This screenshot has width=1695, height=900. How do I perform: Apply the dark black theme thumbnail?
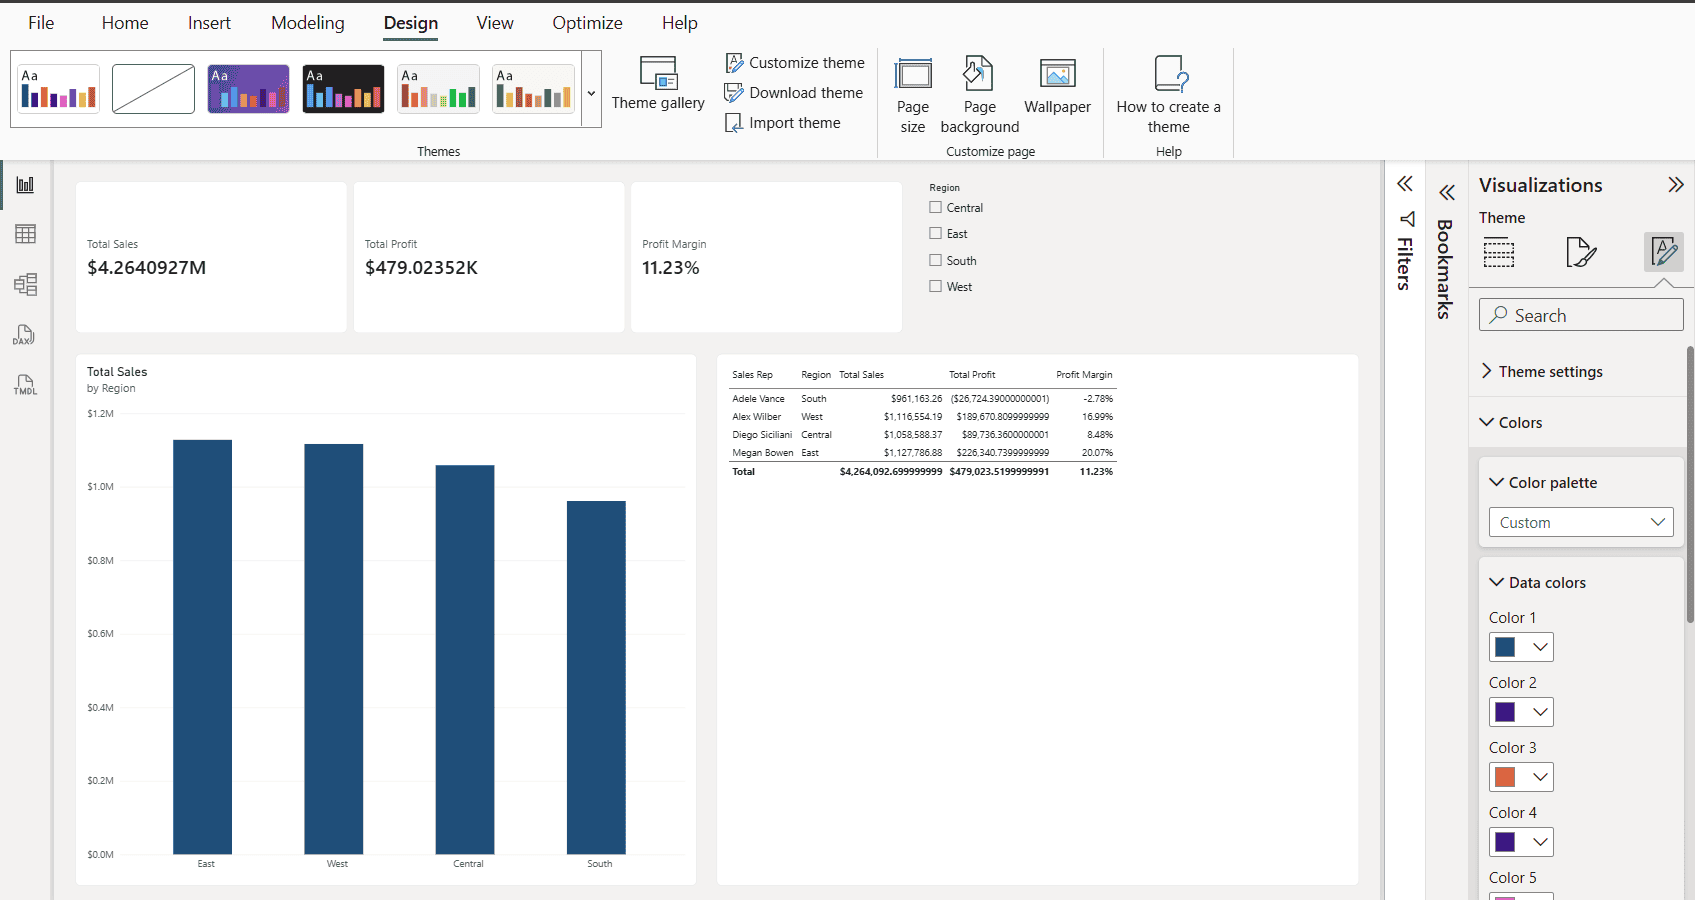tap(343, 89)
